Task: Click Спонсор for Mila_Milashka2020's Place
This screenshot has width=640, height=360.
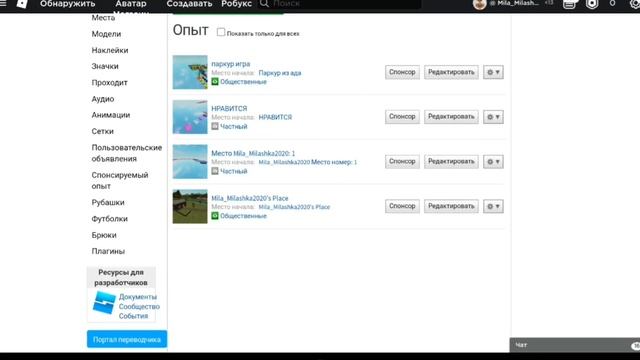Action: click(402, 206)
